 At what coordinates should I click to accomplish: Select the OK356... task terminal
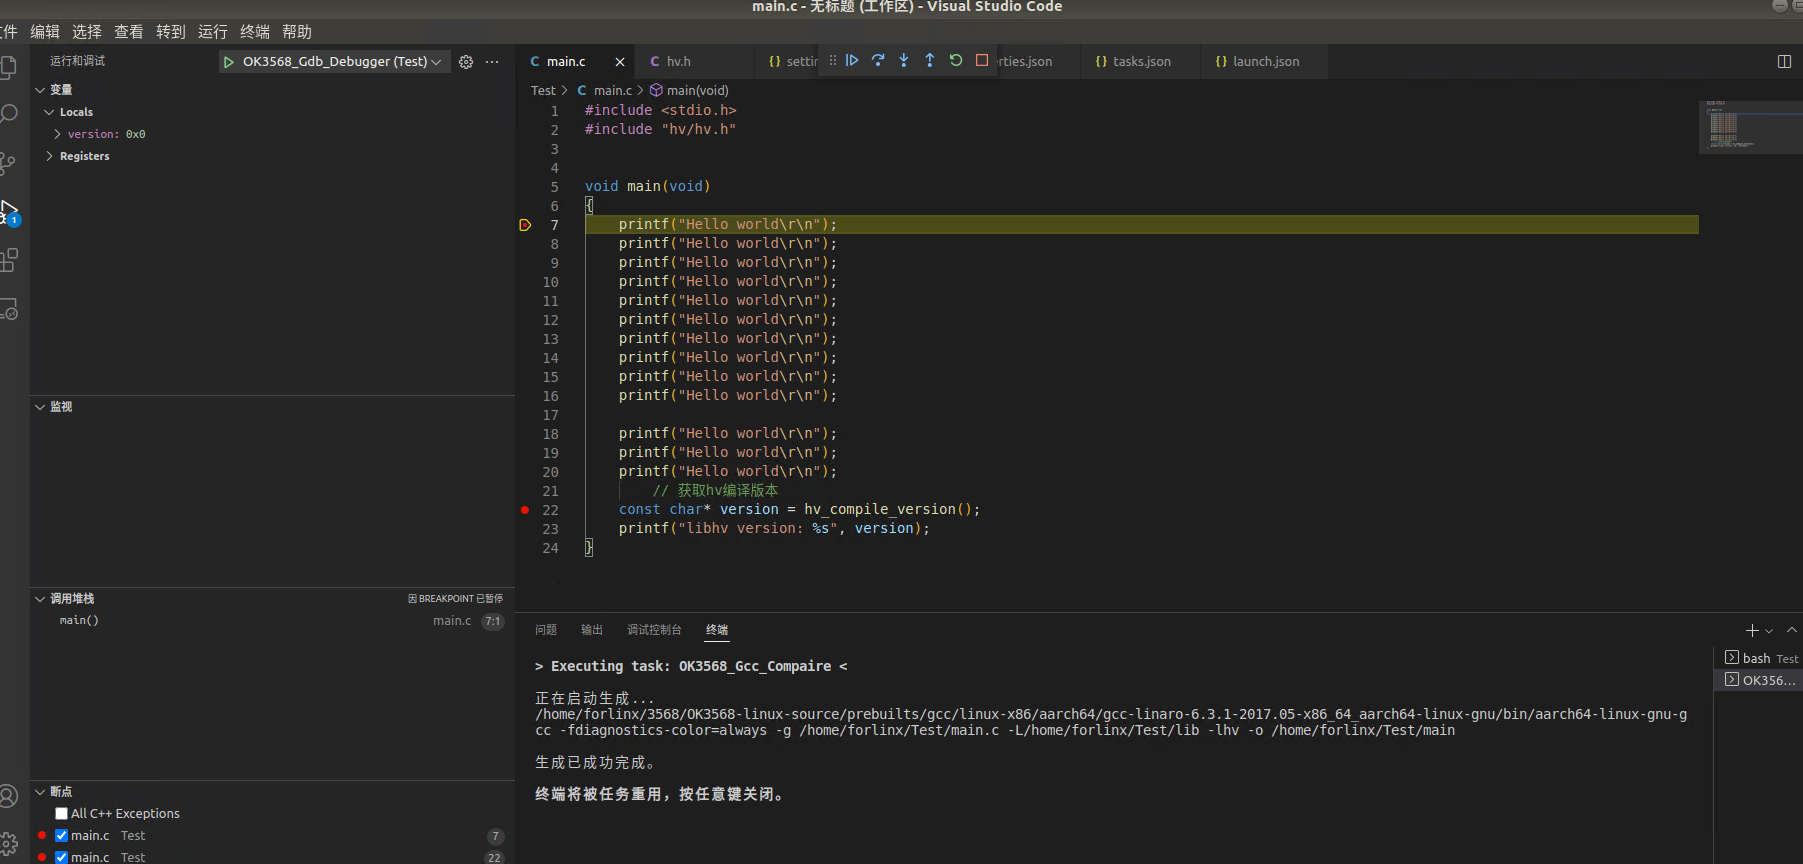point(1761,680)
